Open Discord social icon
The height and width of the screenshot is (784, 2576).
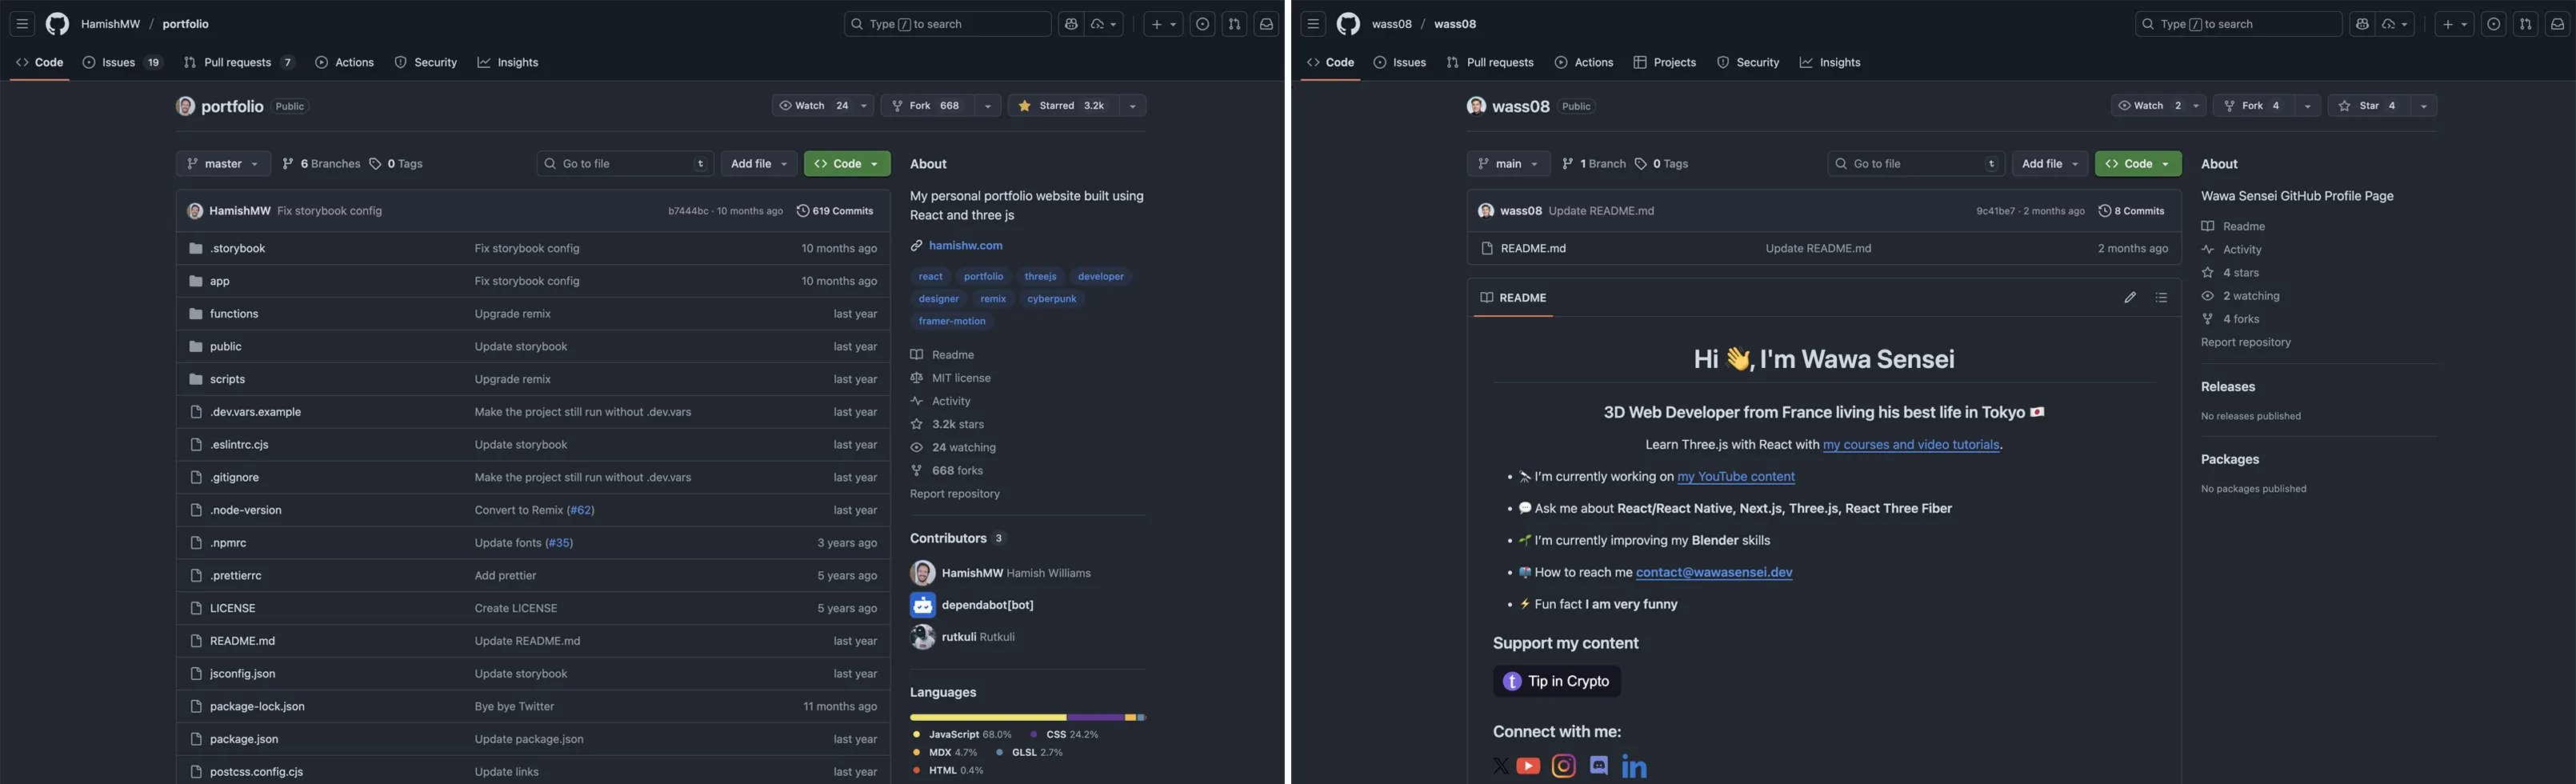click(x=1599, y=765)
